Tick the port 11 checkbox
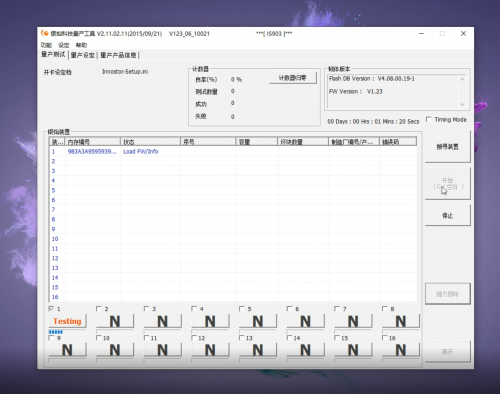Screen dimensions: 500x394 pos(147,338)
